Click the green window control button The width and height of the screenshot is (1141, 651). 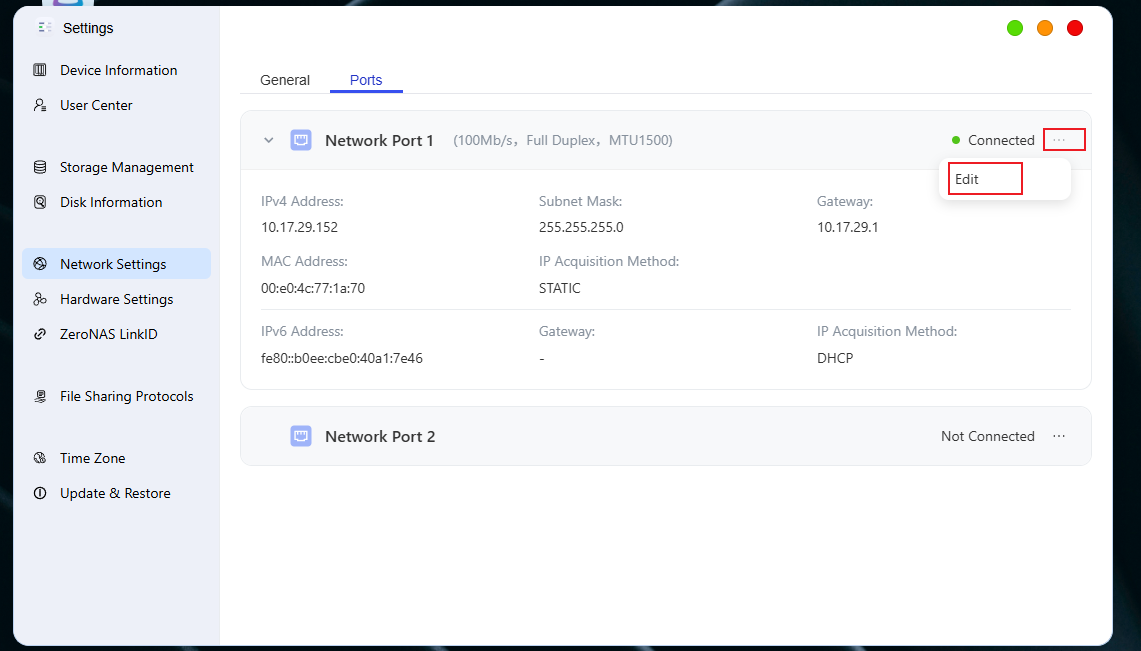(1015, 28)
